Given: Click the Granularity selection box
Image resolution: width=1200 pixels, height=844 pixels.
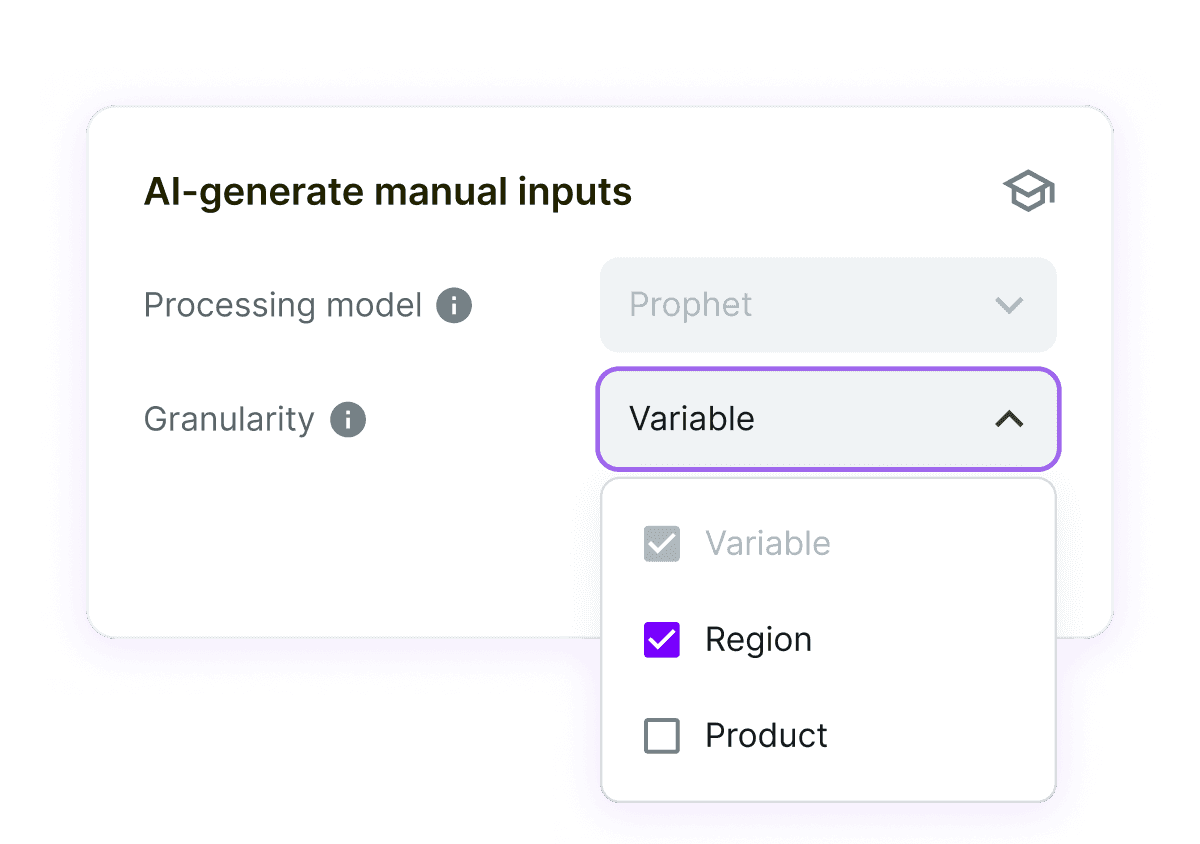Looking at the screenshot, I should point(828,420).
